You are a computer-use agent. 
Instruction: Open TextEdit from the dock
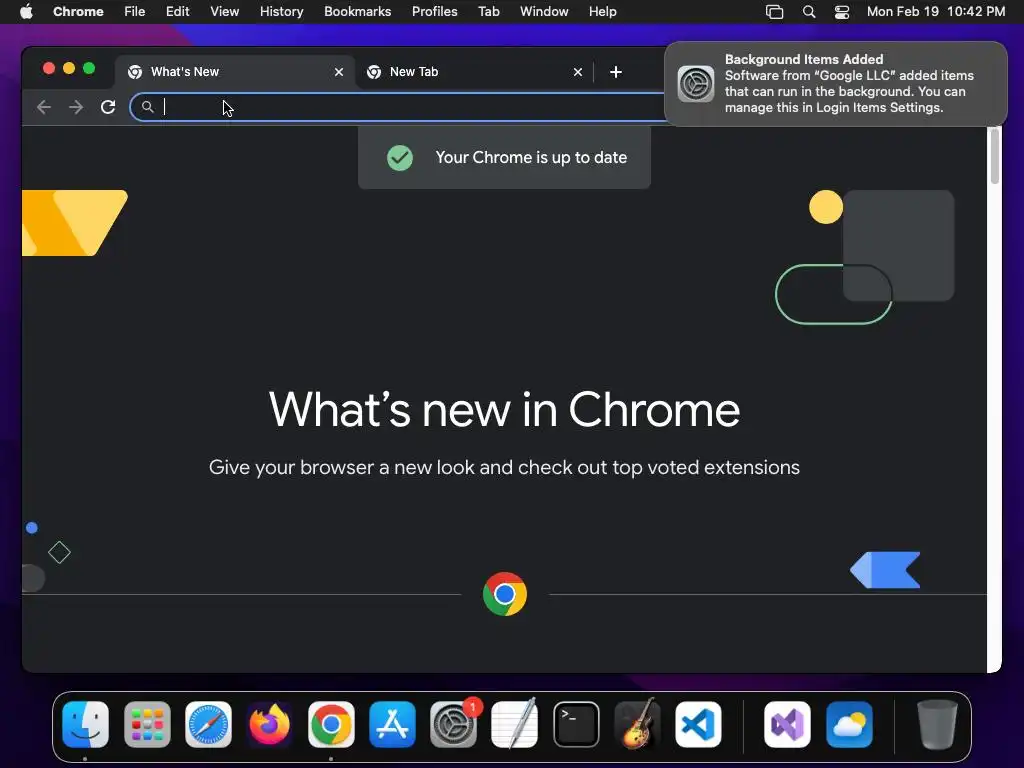[x=515, y=724]
